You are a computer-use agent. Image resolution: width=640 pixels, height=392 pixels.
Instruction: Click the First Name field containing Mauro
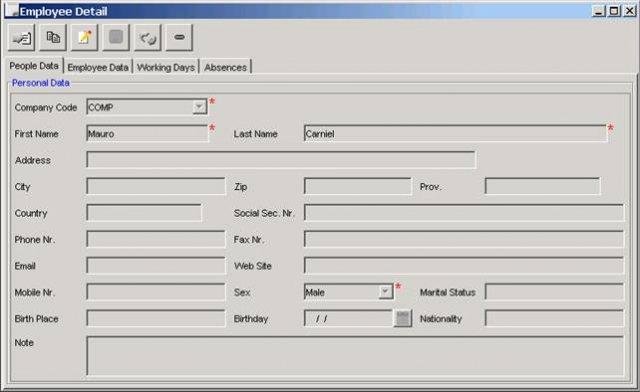147,134
